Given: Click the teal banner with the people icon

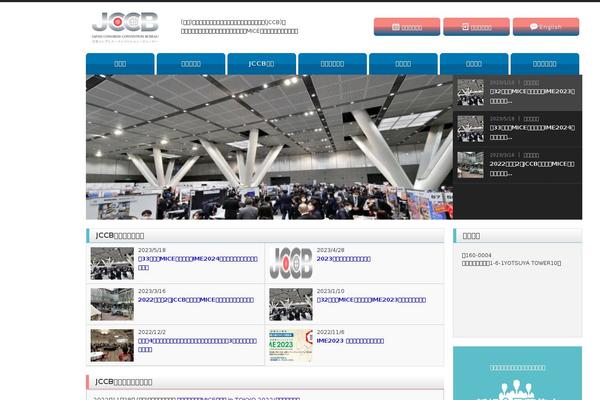Looking at the screenshot, I should (517, 373).
